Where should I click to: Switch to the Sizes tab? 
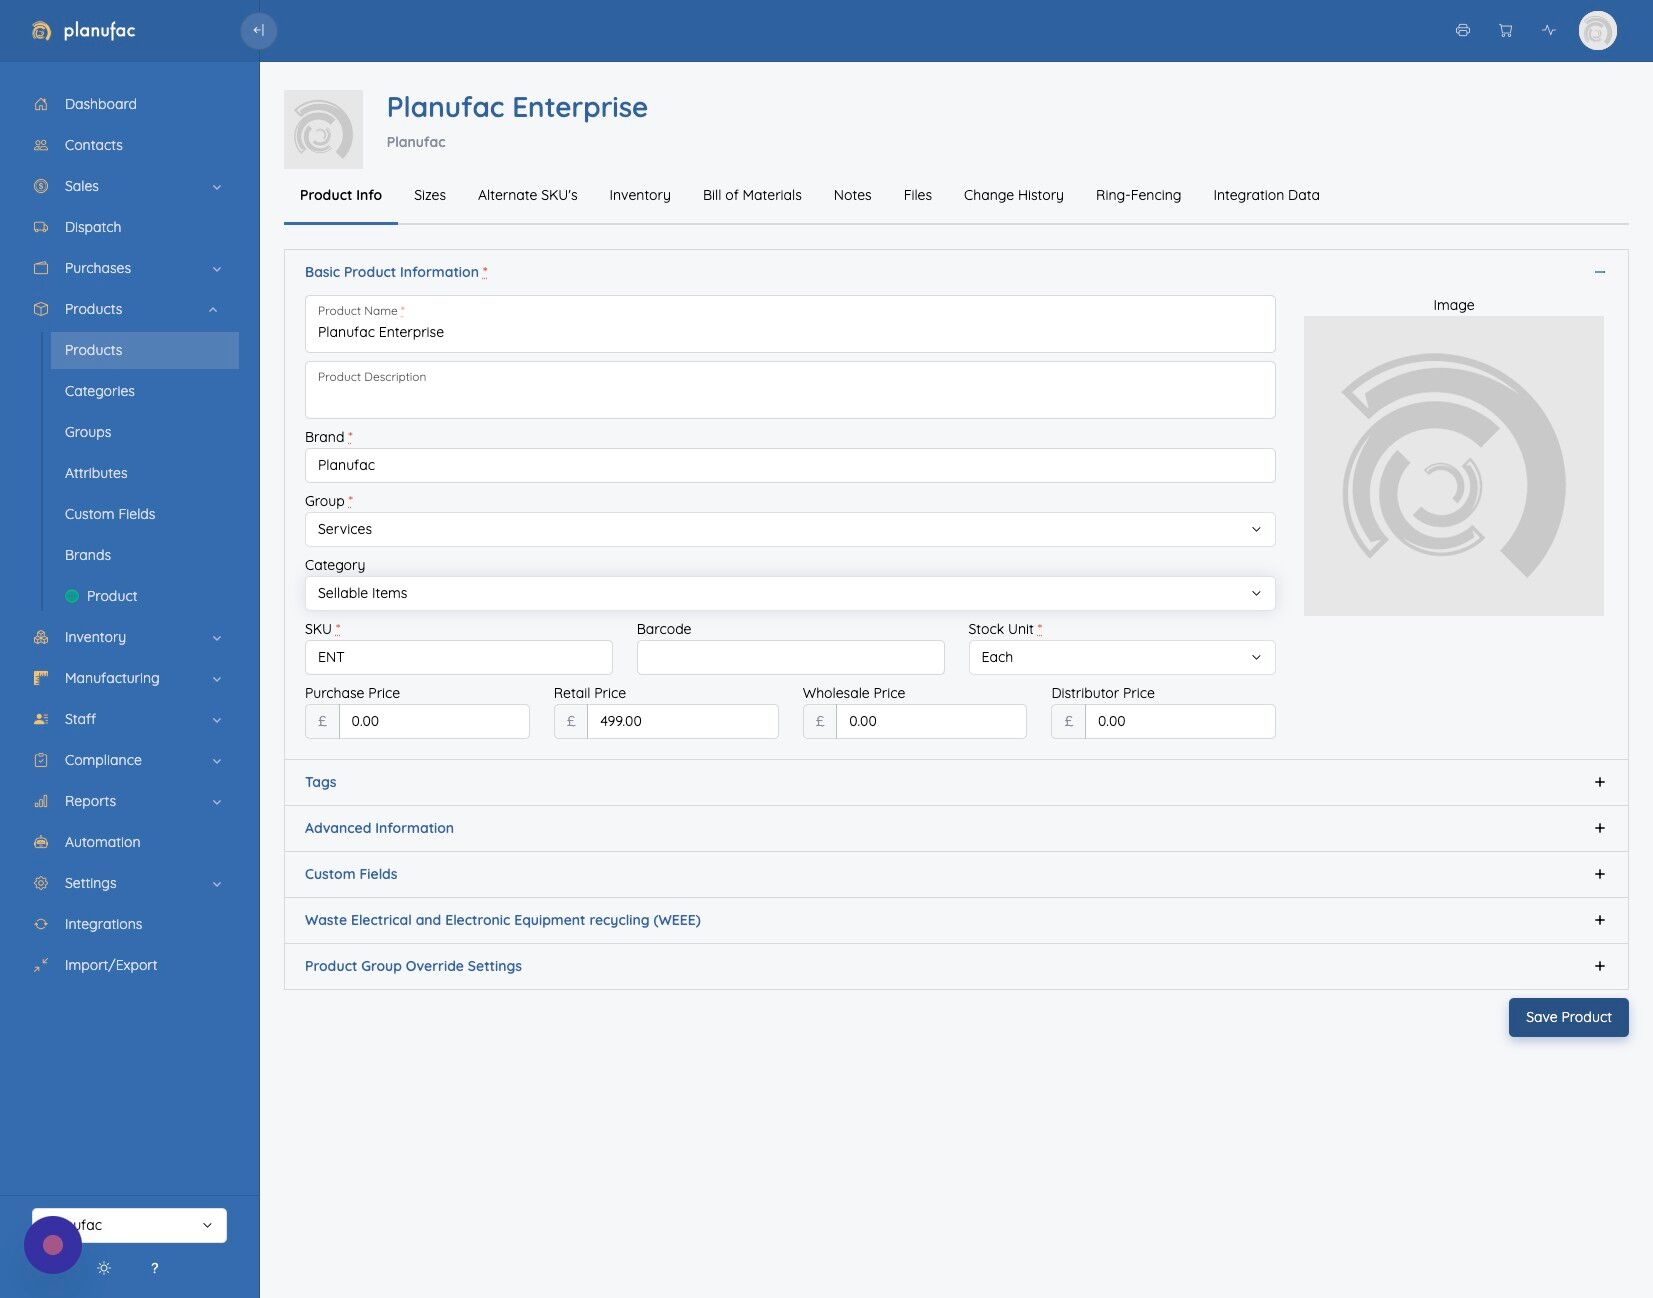point(430,195)
